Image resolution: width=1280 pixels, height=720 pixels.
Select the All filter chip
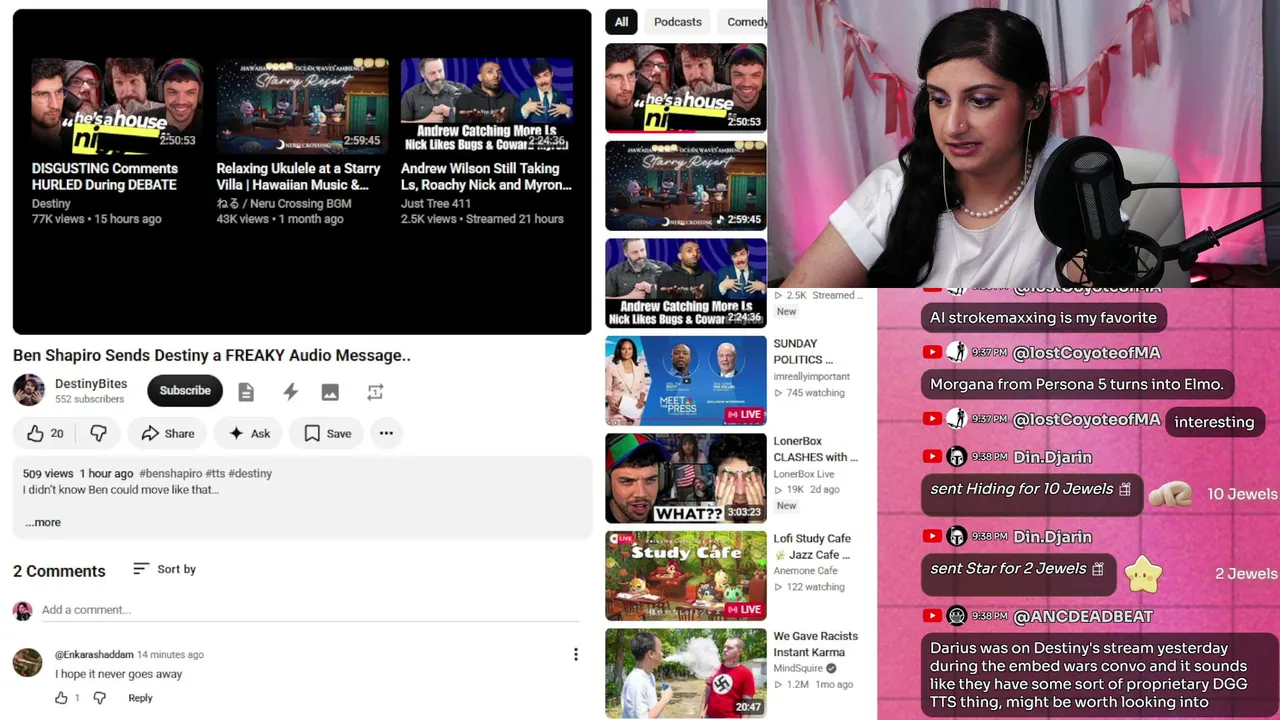click(621, 22)
